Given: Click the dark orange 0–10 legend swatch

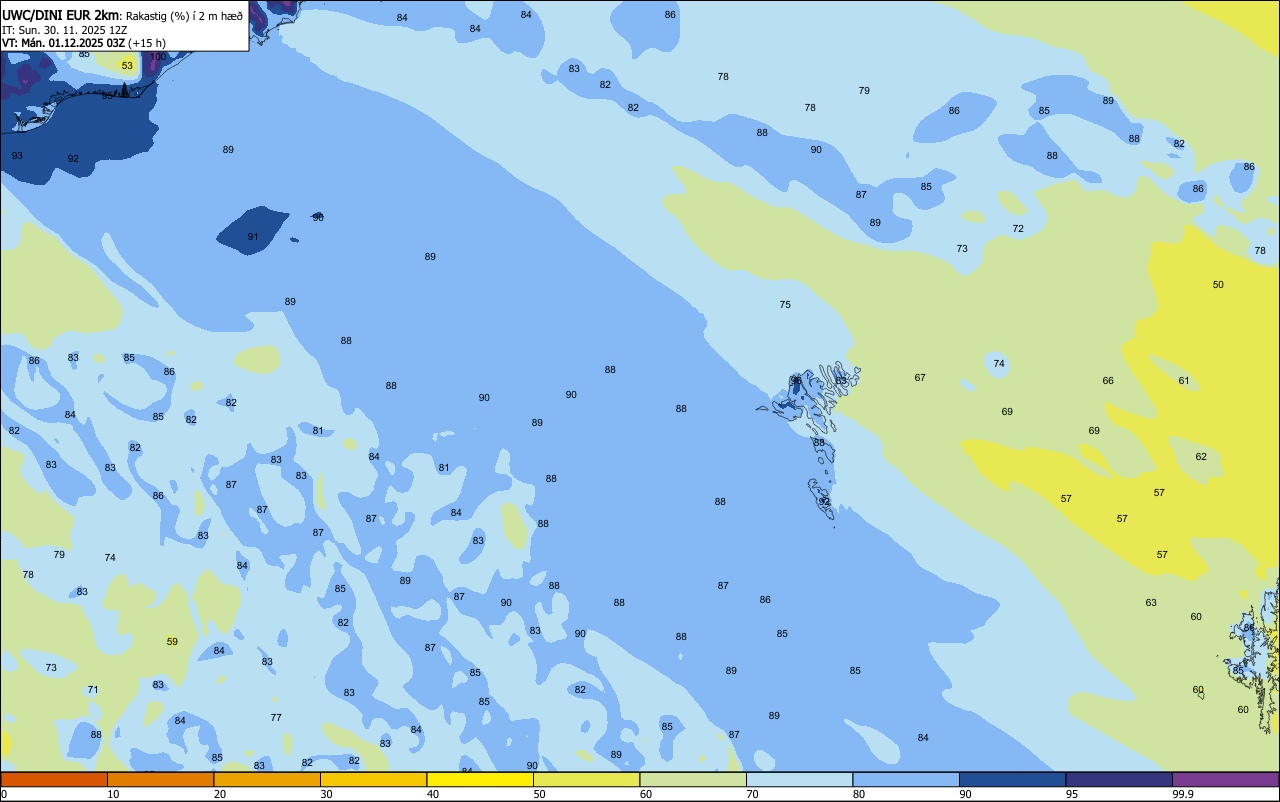Looking at the screenshot, I should click(x=54, y=779).
